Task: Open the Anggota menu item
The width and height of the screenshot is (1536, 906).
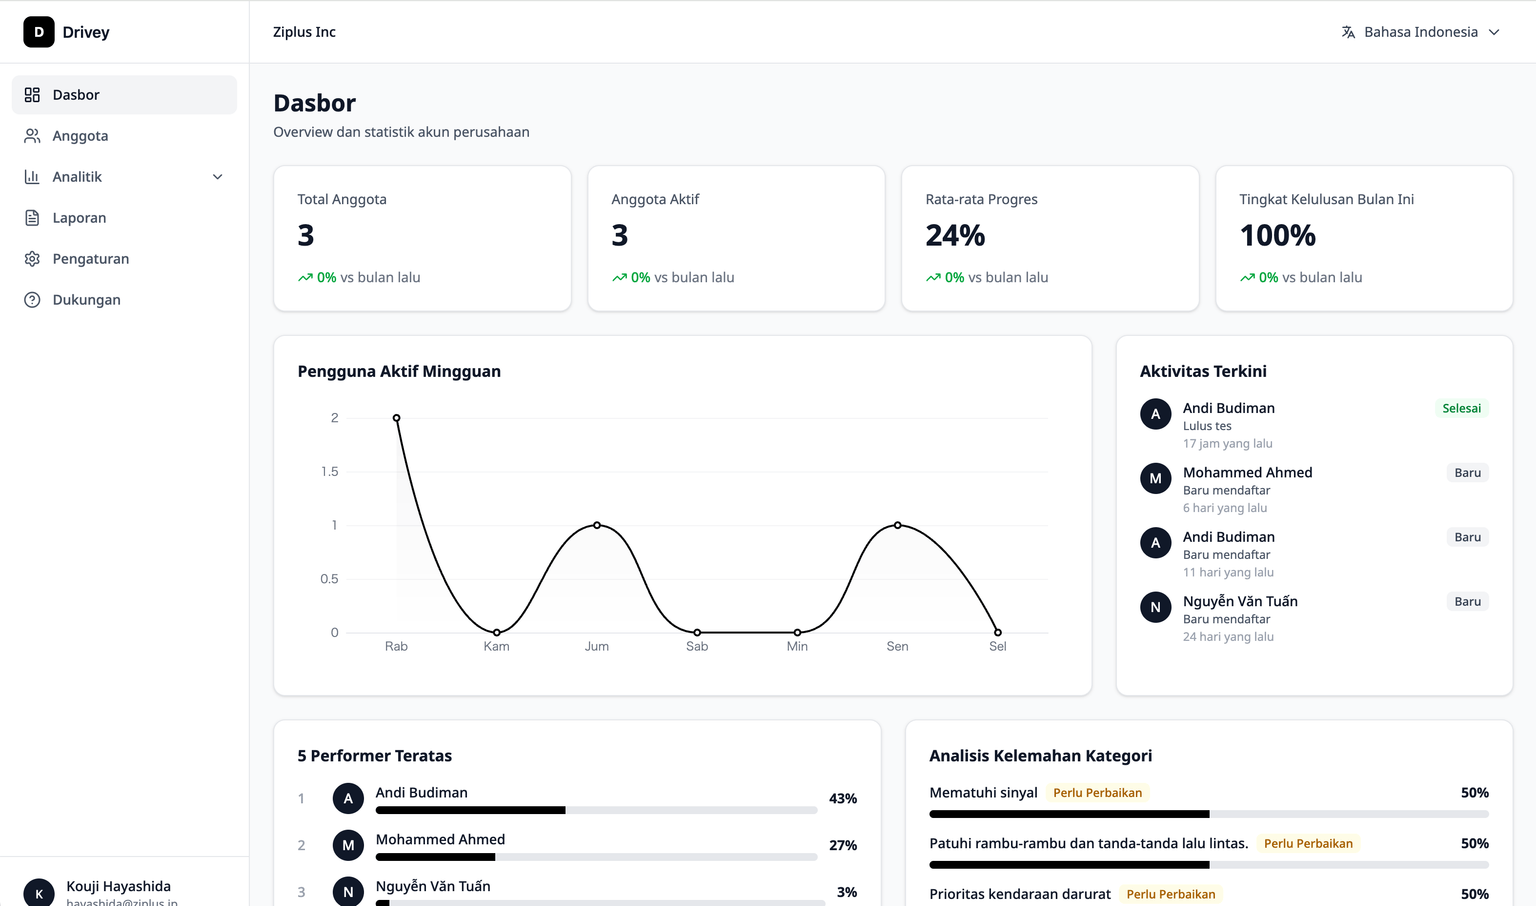Action: coord(80,136)
